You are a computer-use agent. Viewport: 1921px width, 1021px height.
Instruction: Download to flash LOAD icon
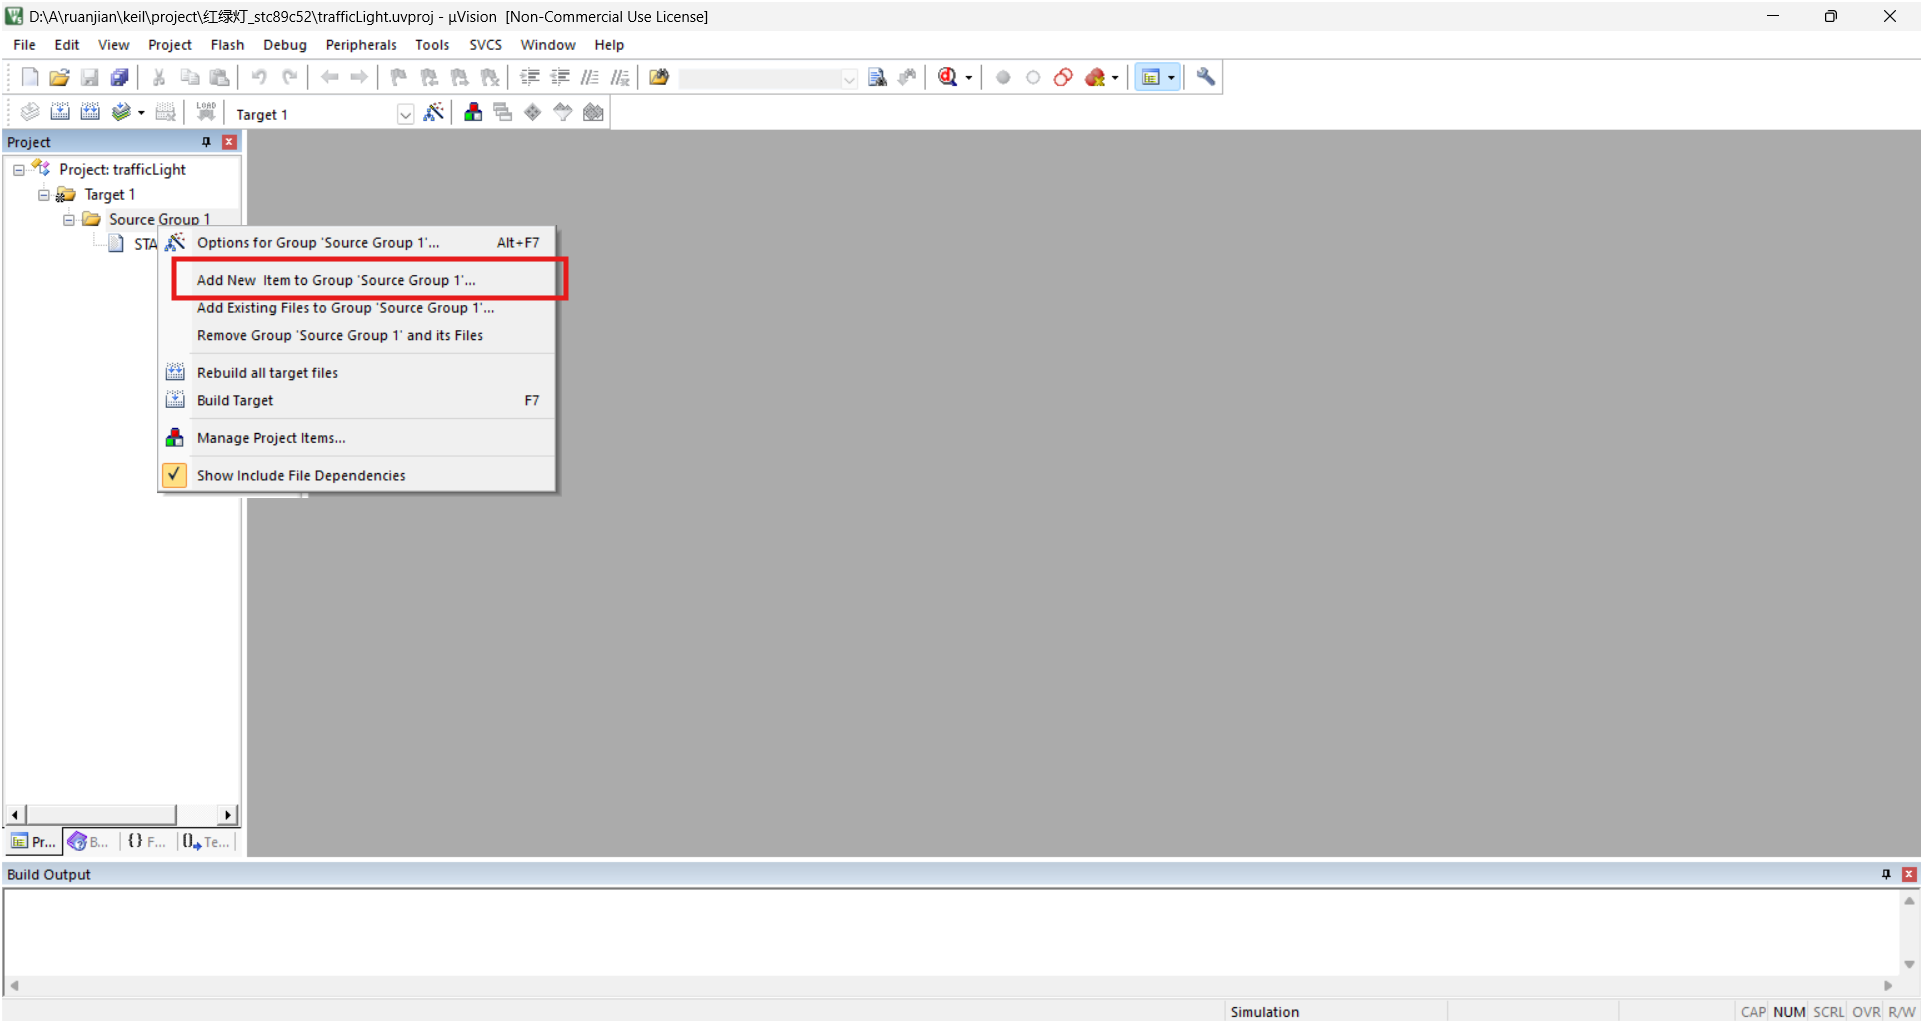(206, 112)
